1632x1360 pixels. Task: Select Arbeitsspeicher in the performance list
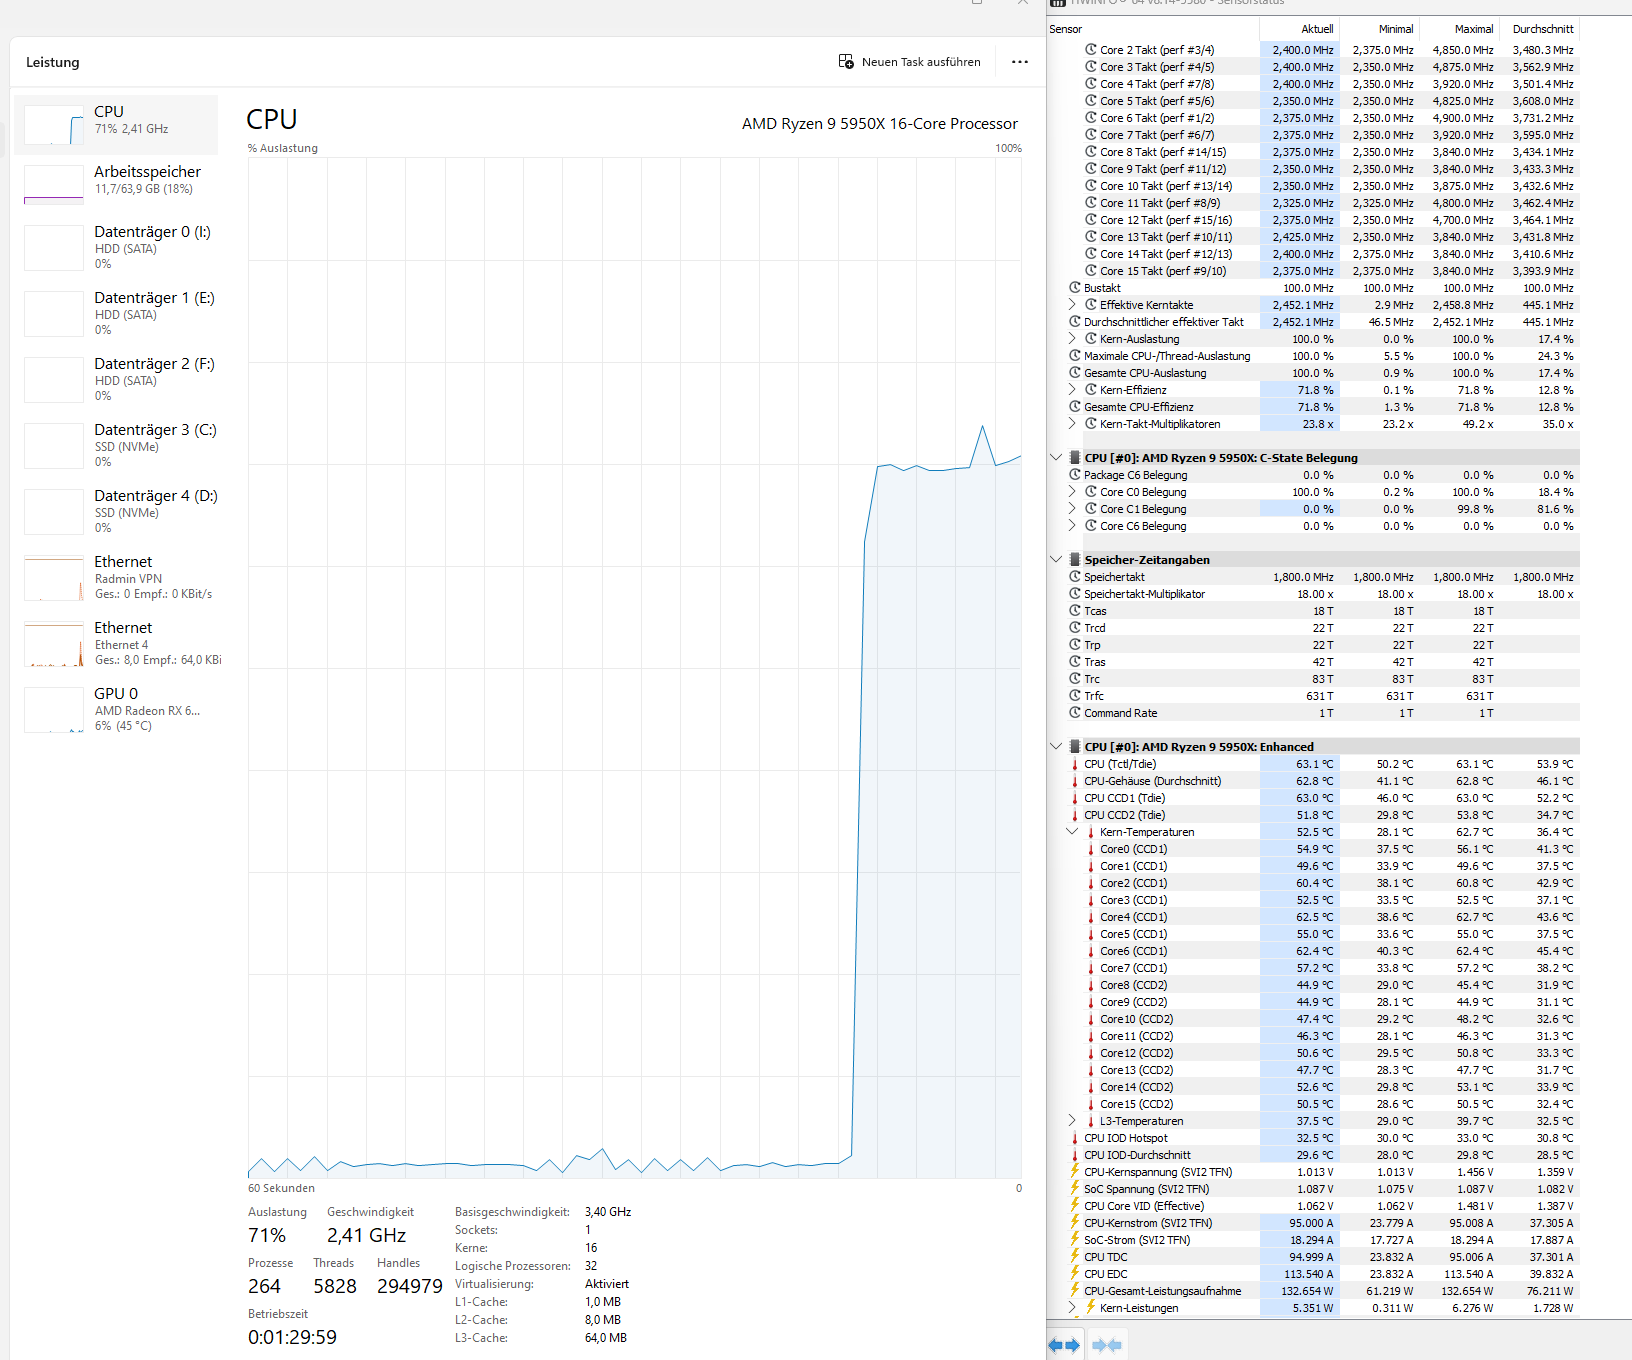[x=116, y=184]
